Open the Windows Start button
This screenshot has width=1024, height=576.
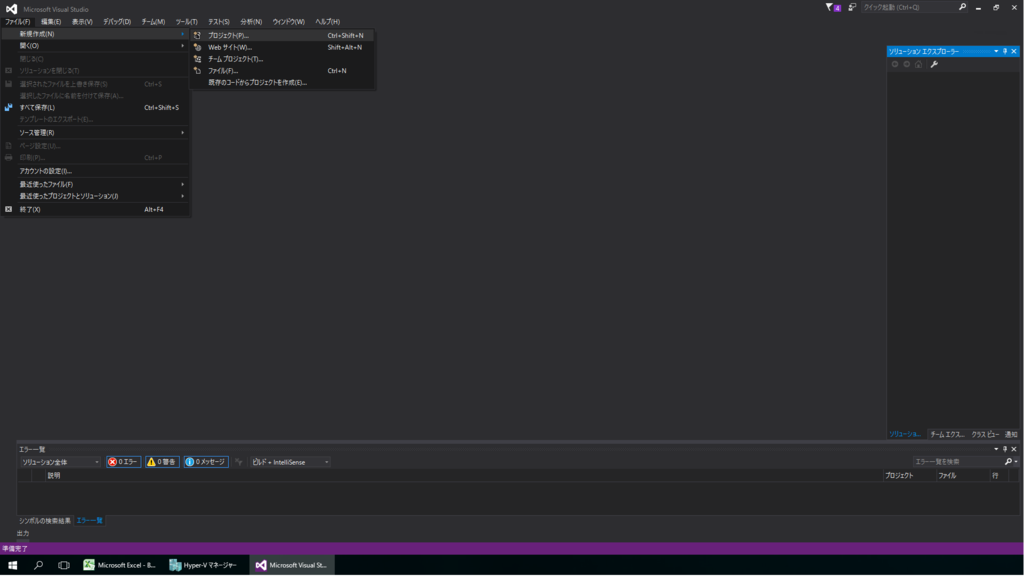12,565
